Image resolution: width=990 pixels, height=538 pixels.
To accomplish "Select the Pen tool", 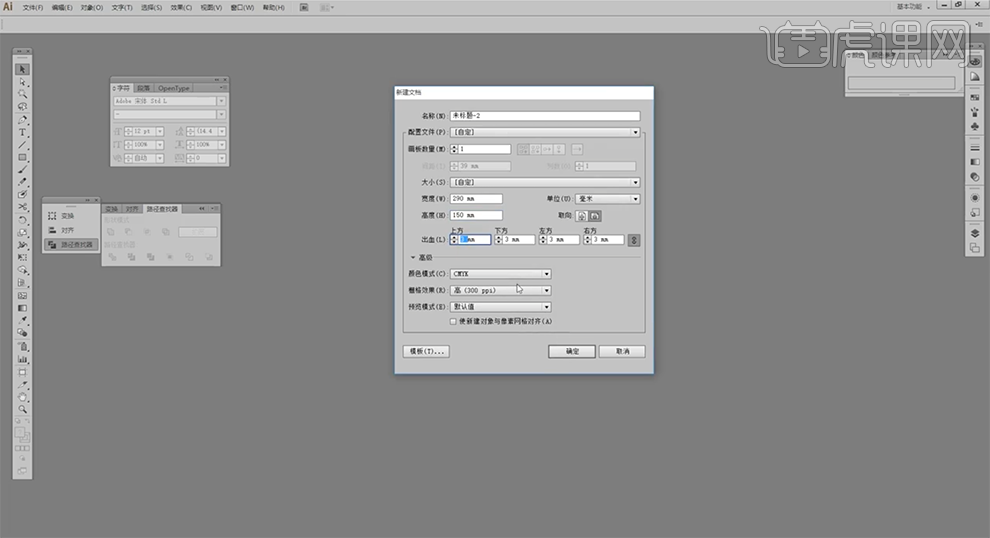I will pos(22,119).
